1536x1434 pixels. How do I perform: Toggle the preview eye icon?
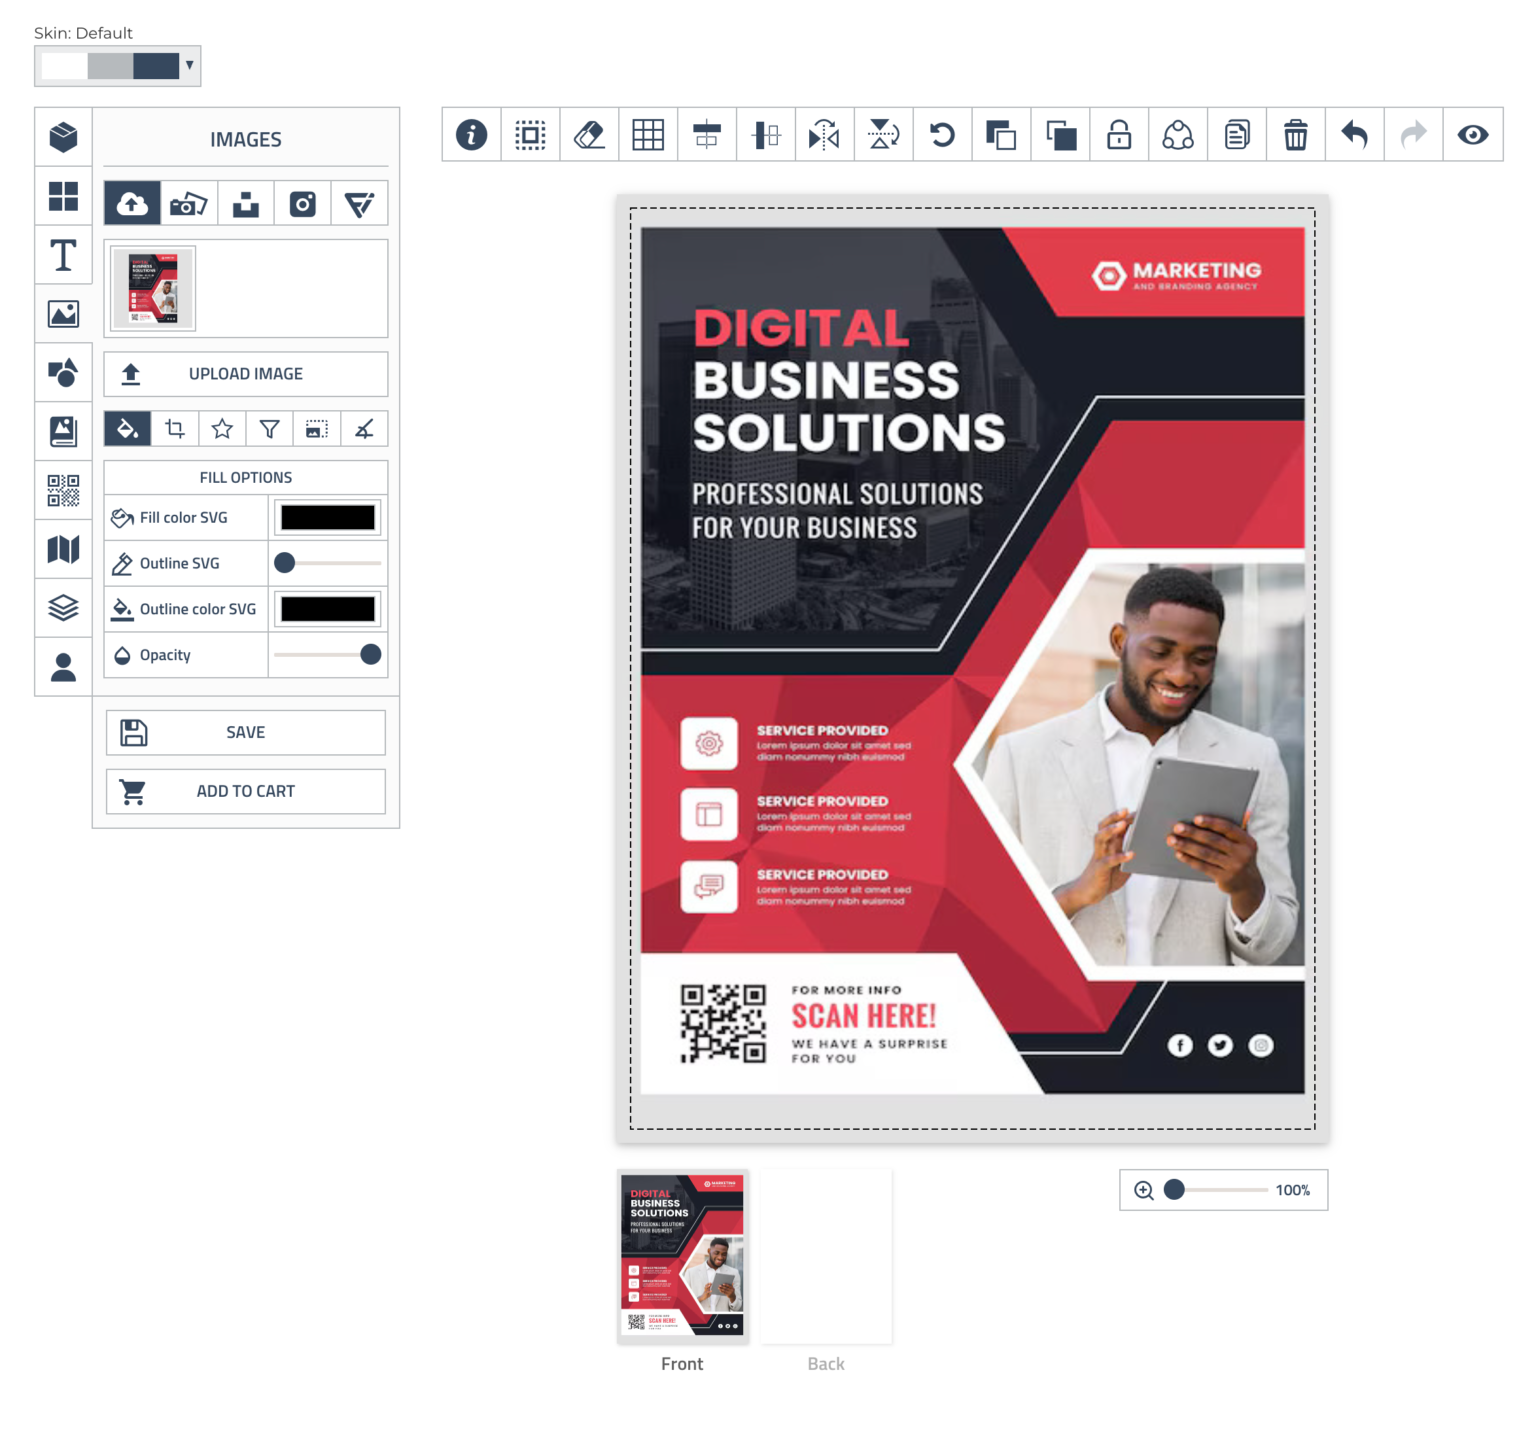pyautogui.click(x=1472, y=135)
